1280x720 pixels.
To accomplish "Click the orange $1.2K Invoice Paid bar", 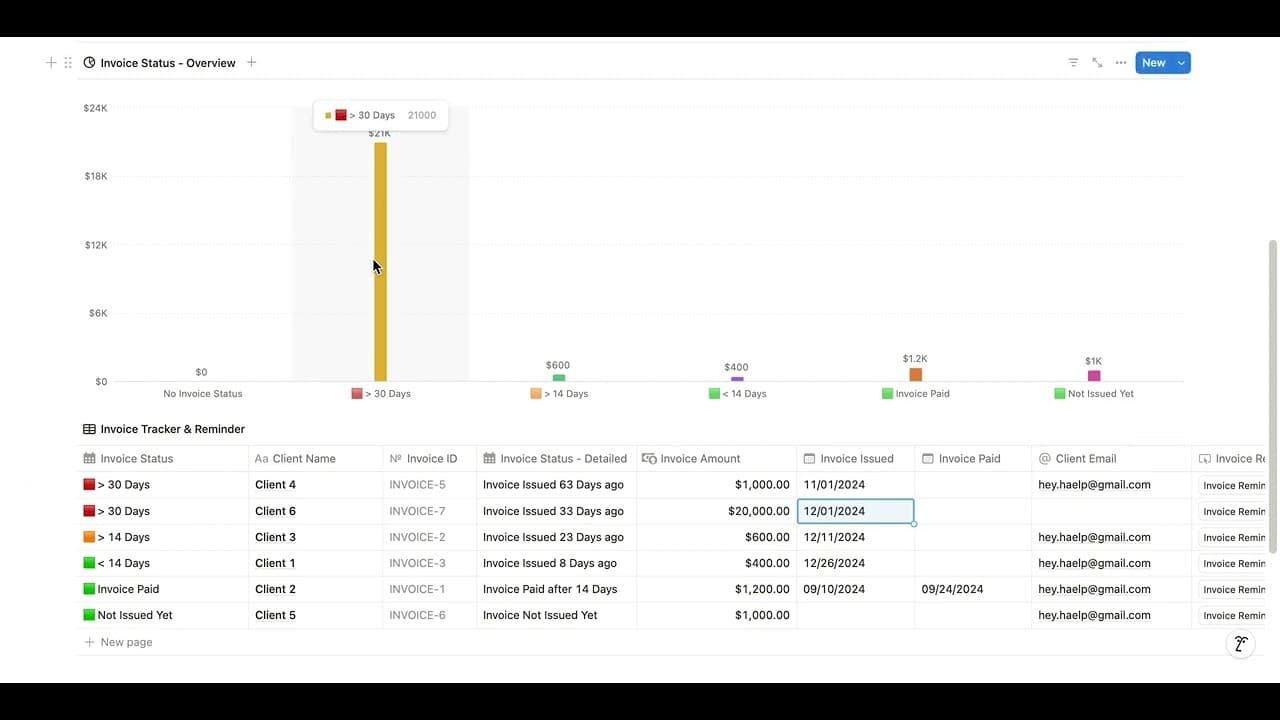I will pos(915,374).
